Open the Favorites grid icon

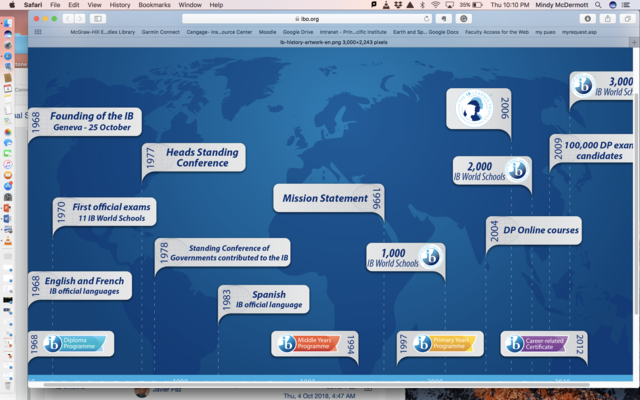pyautogui.click(x=38, y=32)
